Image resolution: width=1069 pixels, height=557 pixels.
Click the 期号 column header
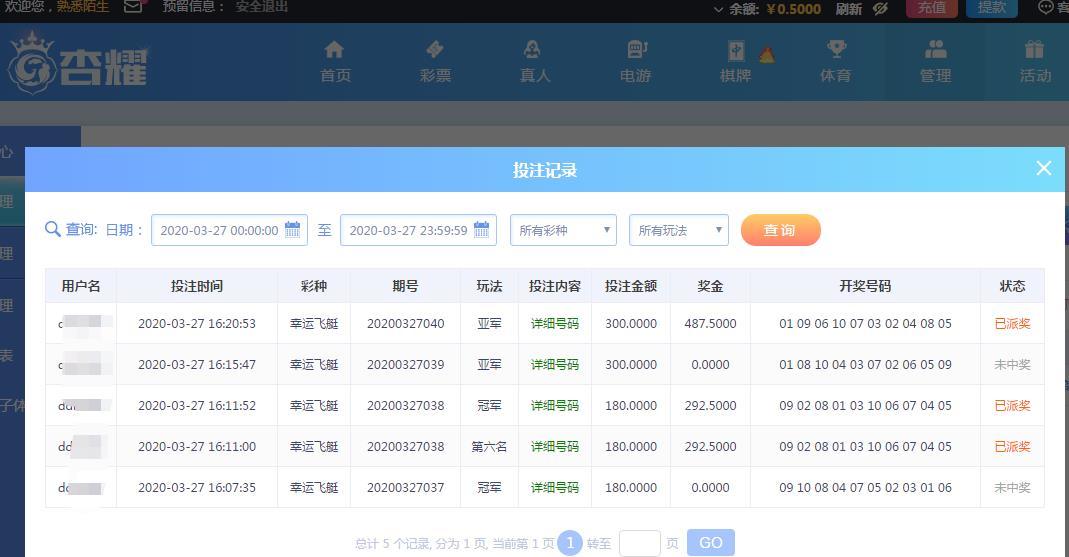405,286
